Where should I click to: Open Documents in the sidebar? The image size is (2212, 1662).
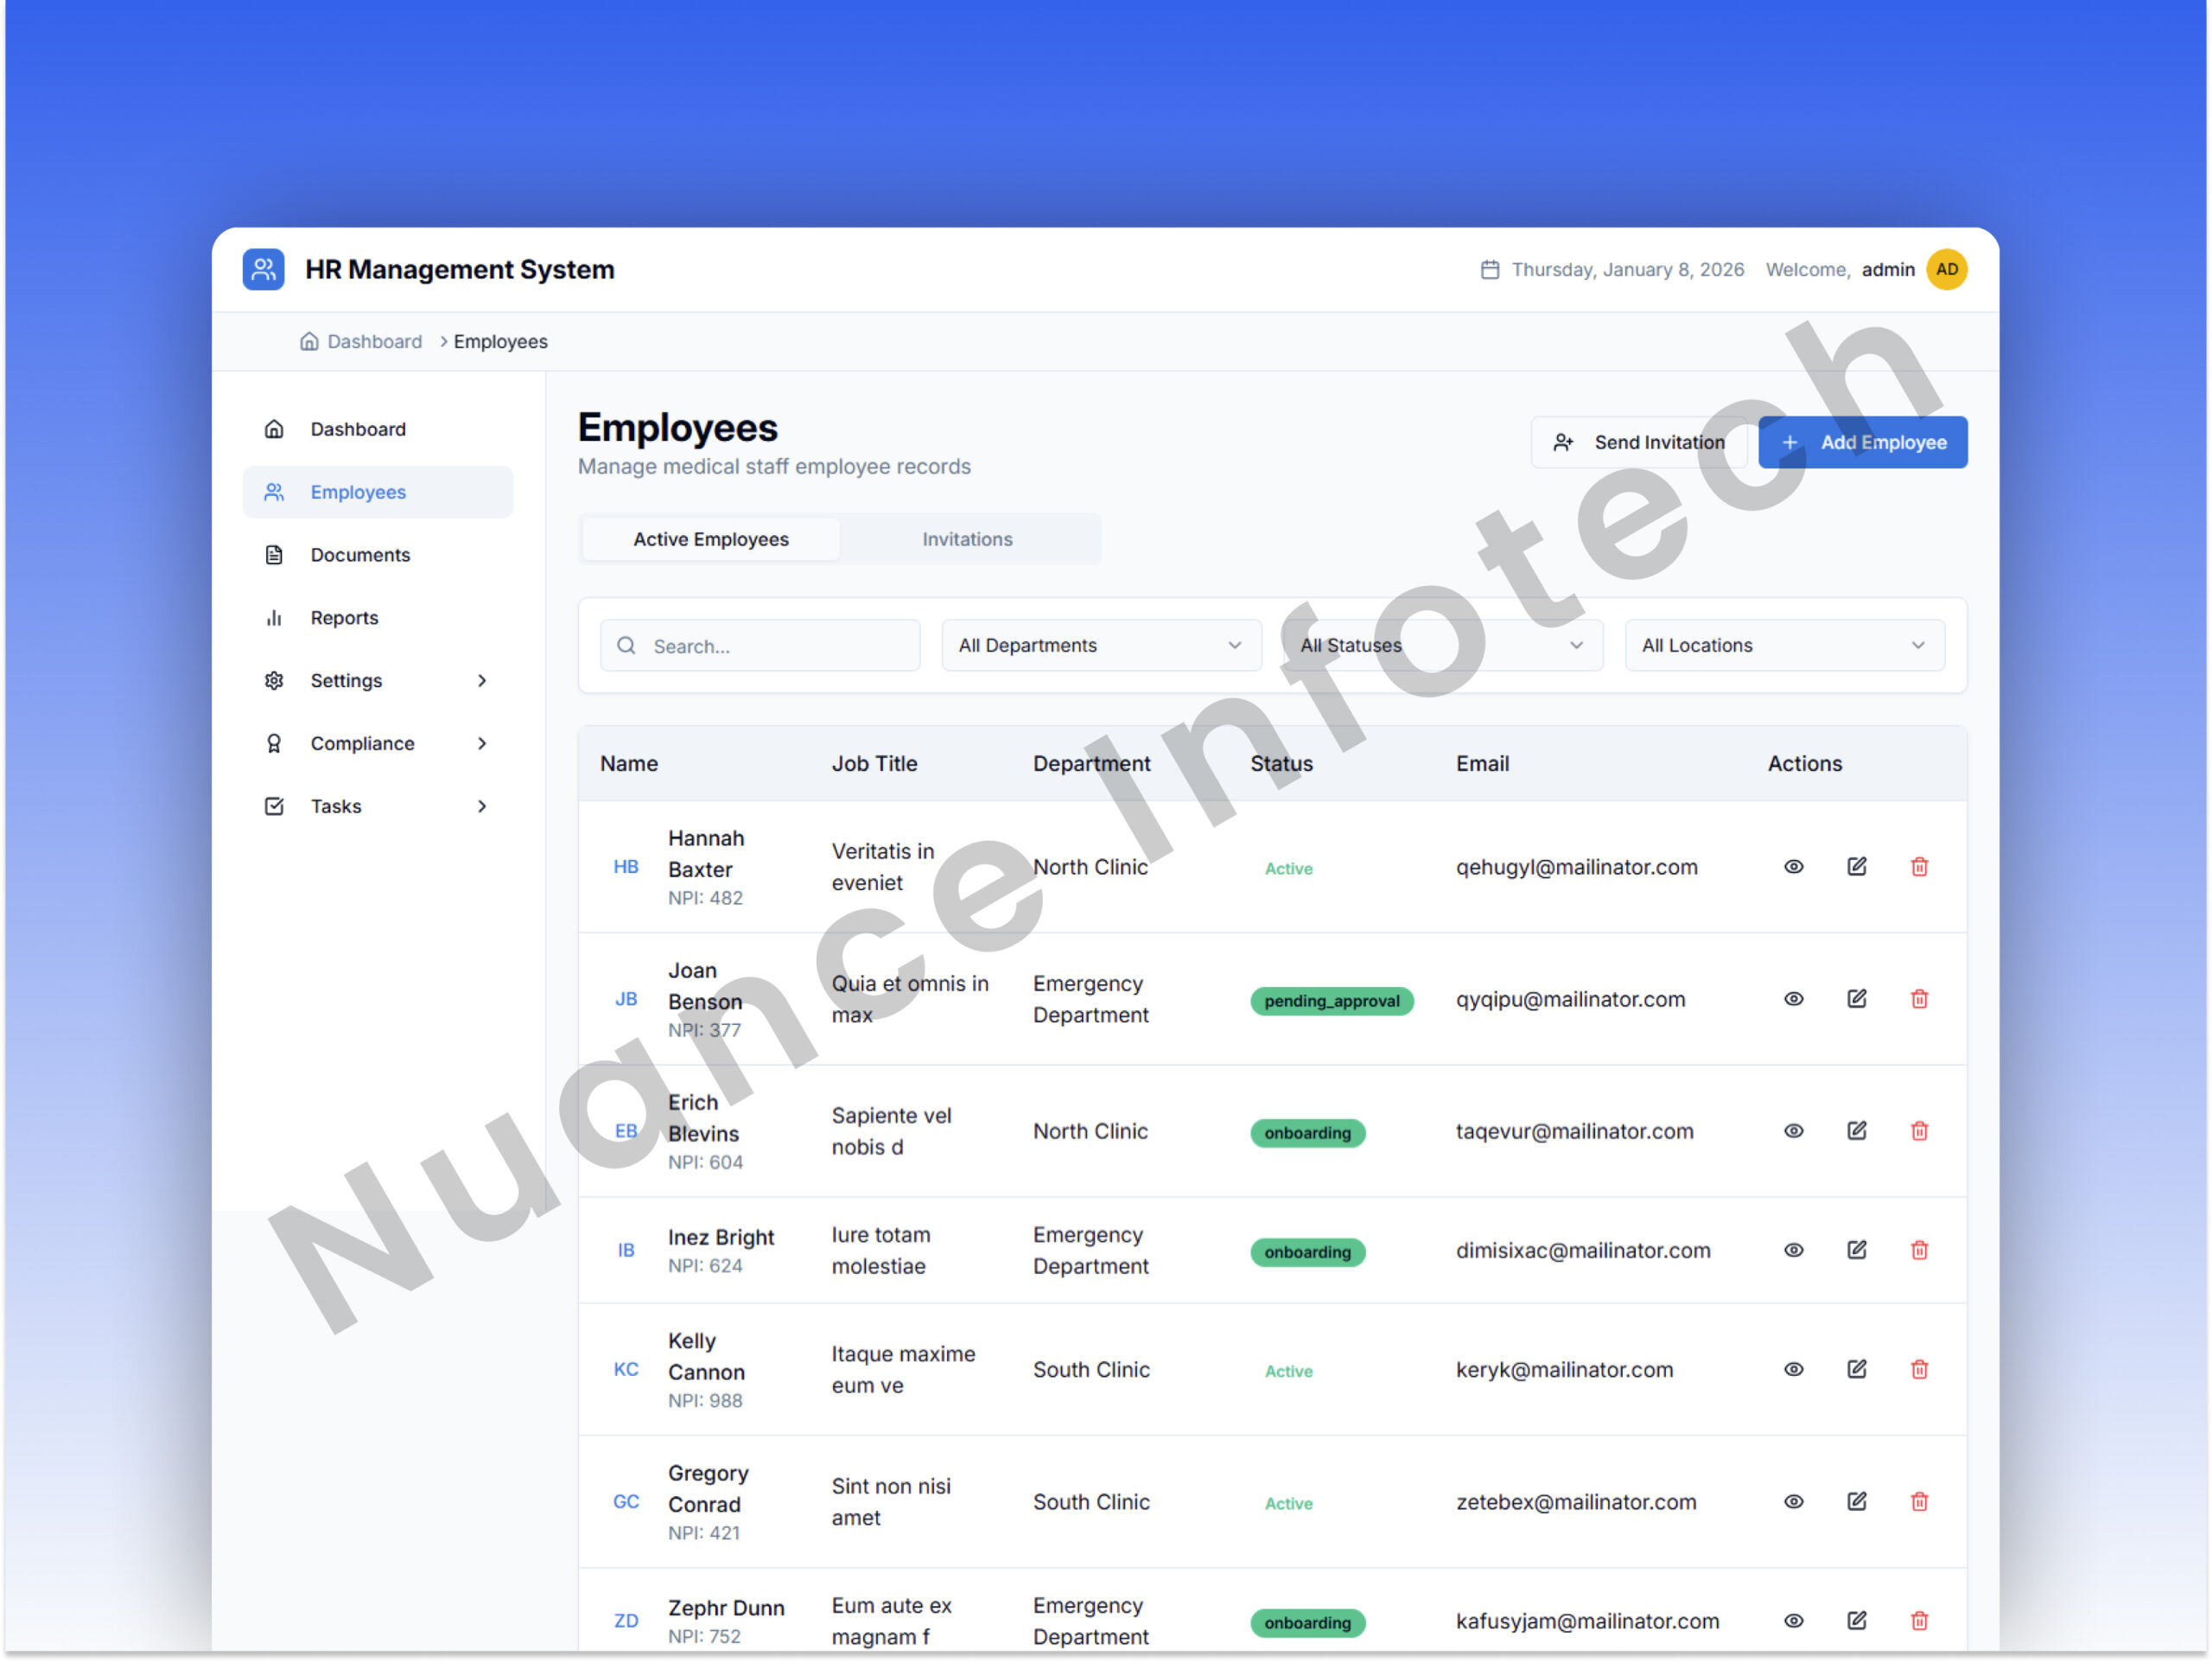coord(359,554)
